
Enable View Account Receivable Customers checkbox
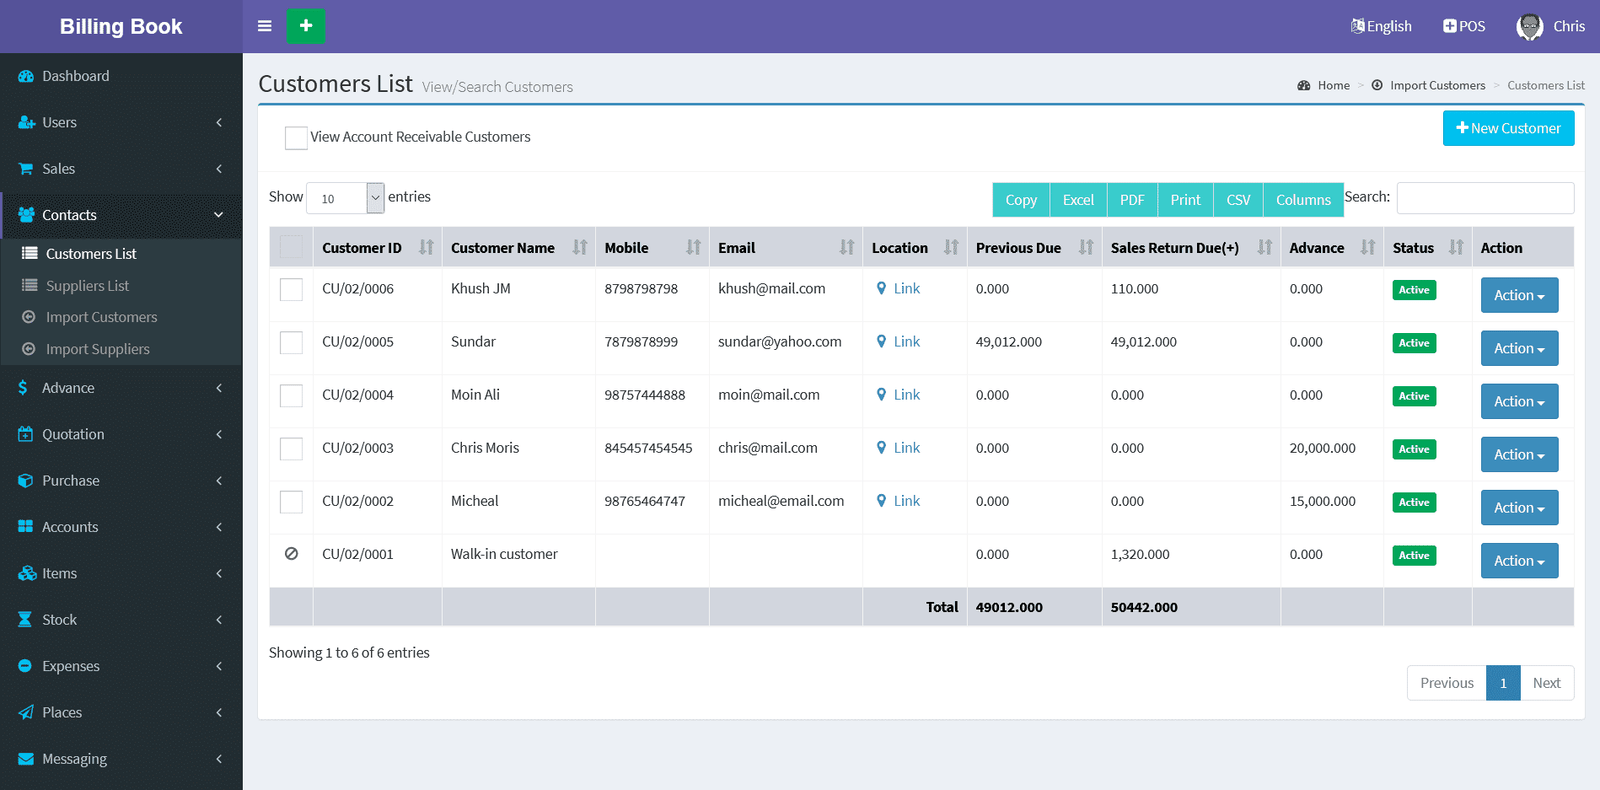(x=296, y=138)
